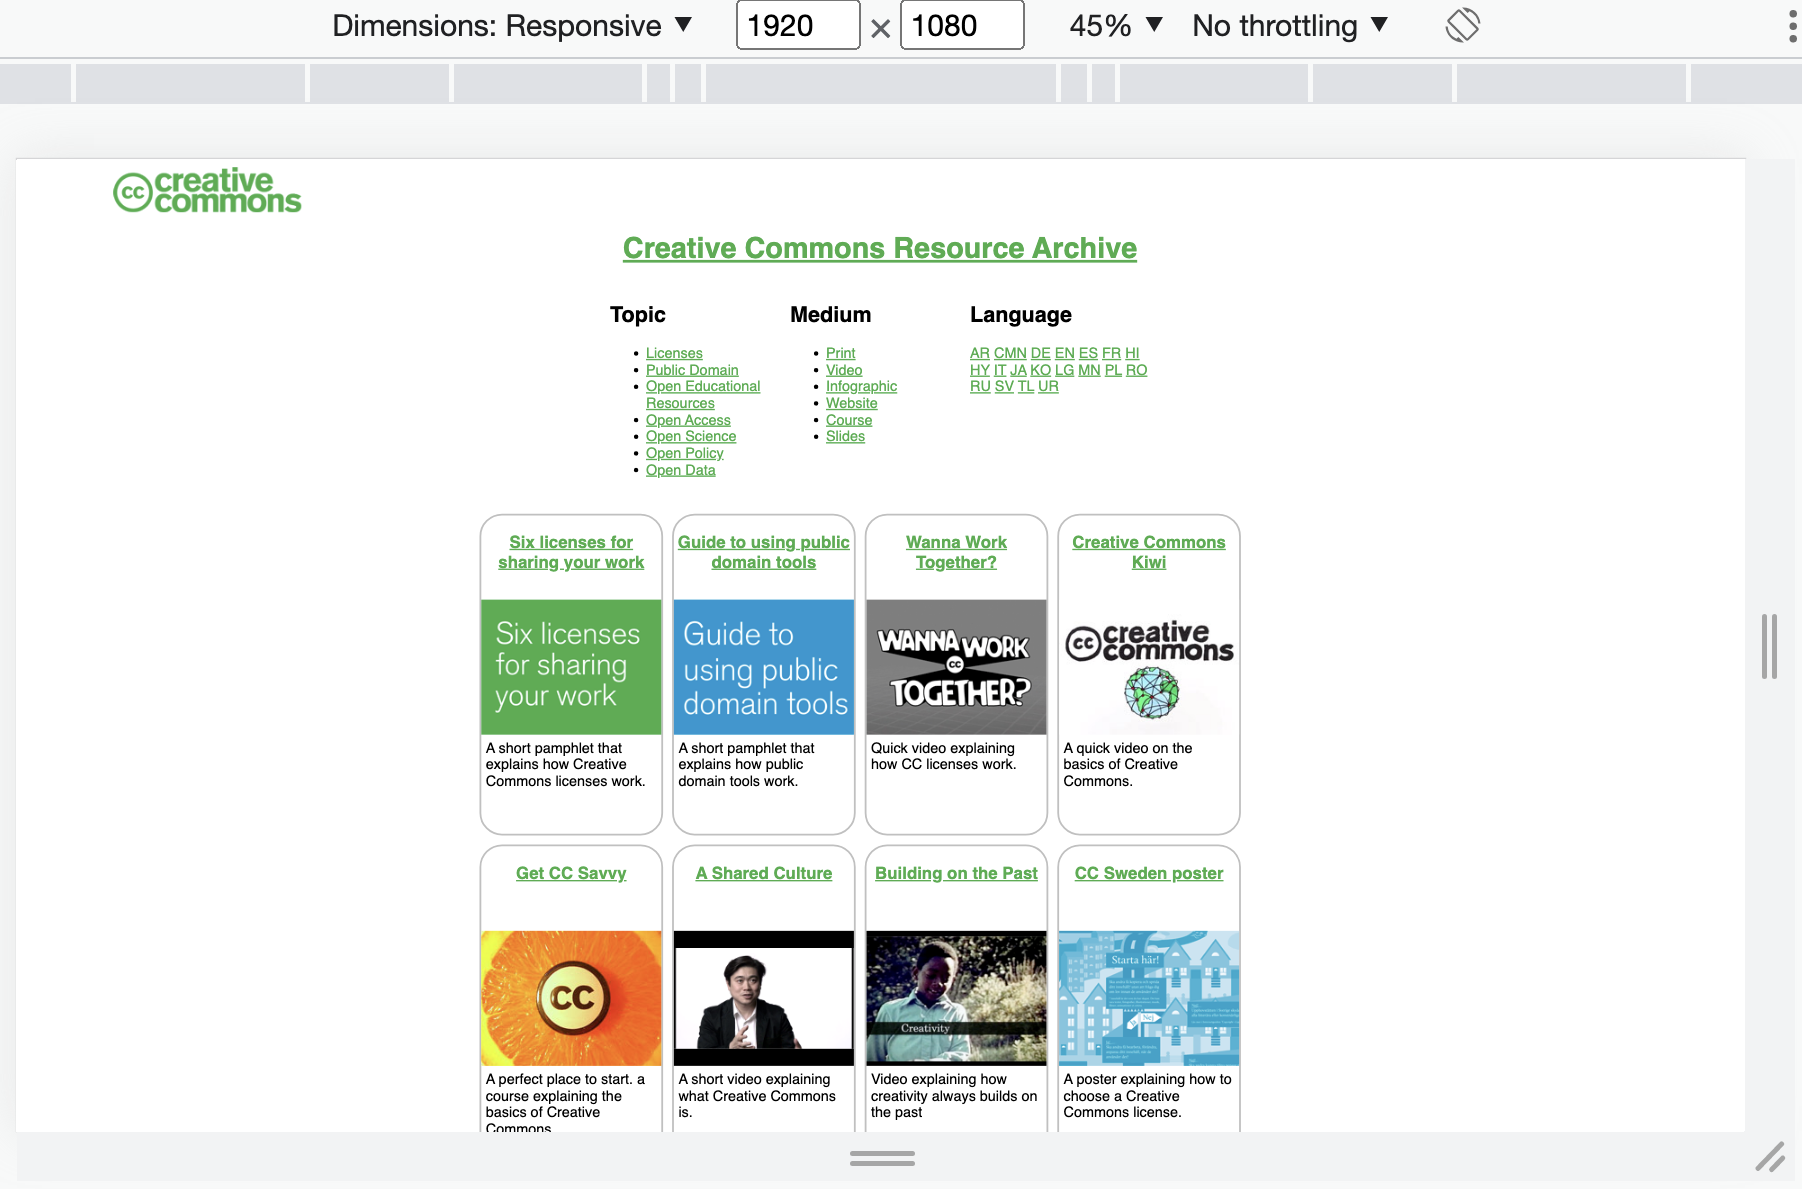Click the blue Guide to public domain tools thumbnail
The image size is (1802, 1189).
click(764, 667)
